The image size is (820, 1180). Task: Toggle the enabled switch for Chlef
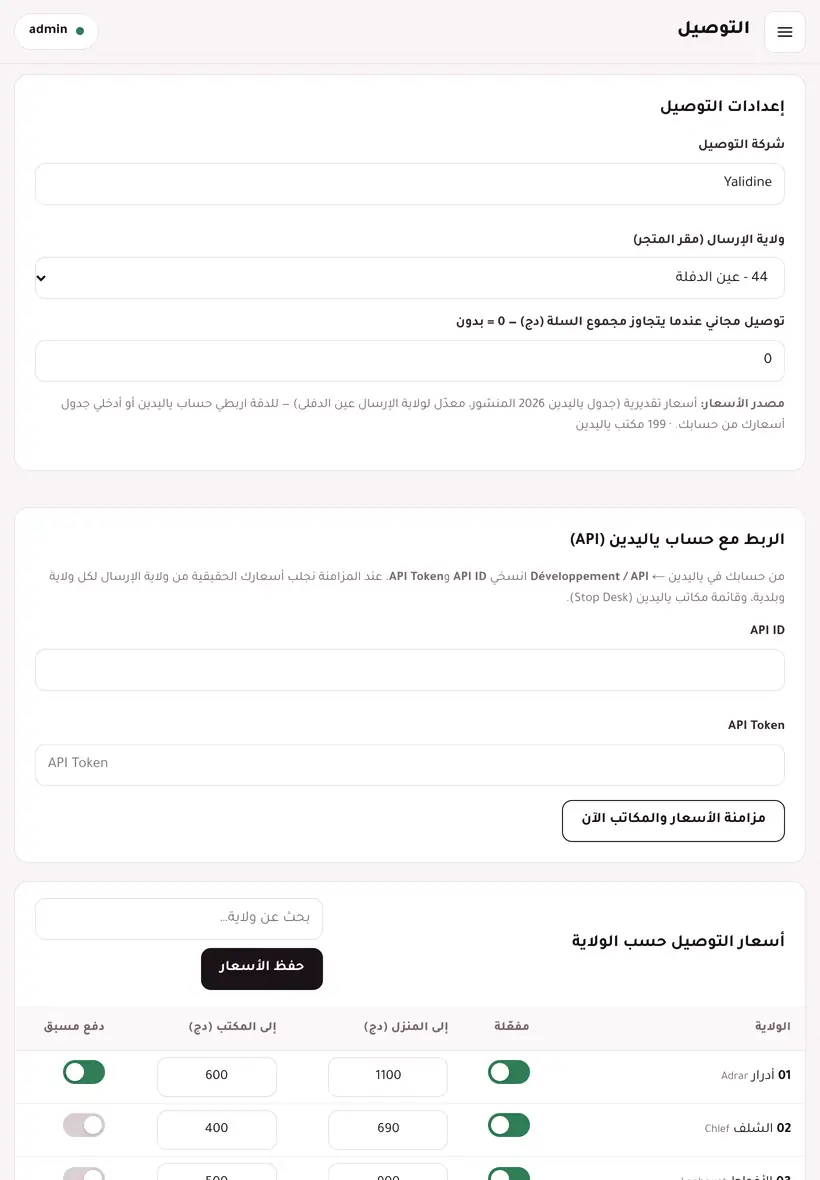click(x=509, y=1125)
